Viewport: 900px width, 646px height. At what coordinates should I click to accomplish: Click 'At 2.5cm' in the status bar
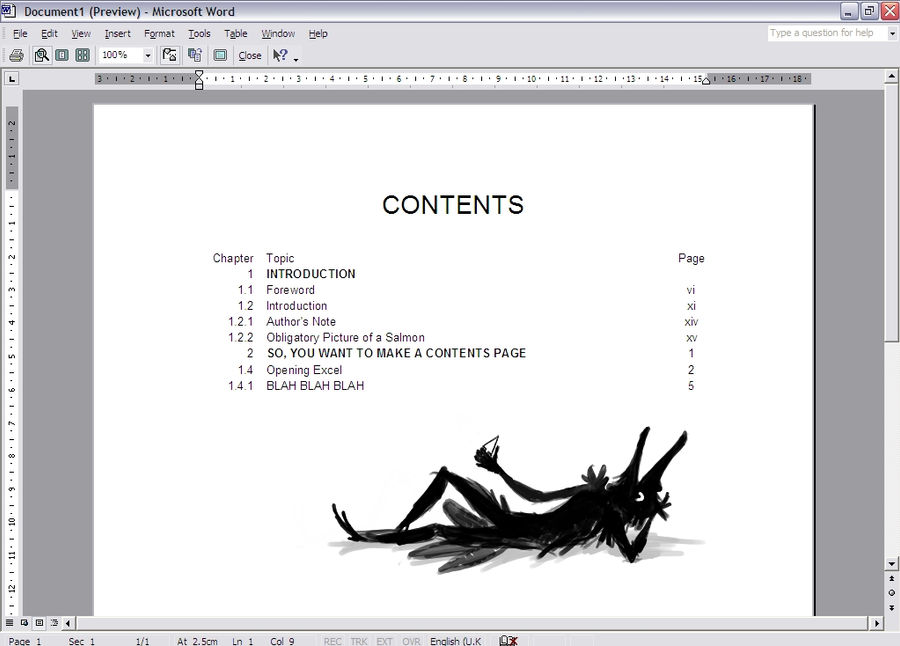pyautogui.click(x=197, y=641)
